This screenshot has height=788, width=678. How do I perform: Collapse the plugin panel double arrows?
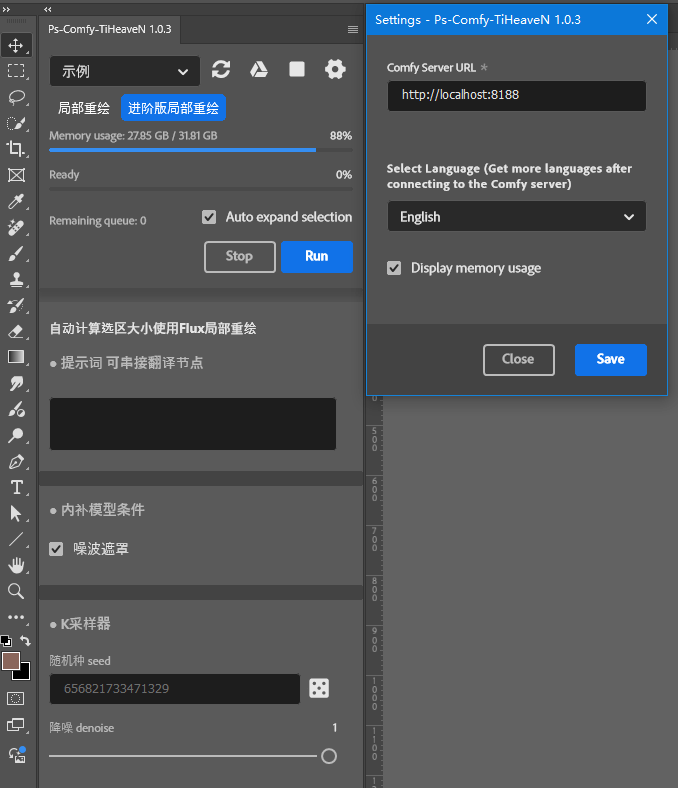tap(48, 9)
